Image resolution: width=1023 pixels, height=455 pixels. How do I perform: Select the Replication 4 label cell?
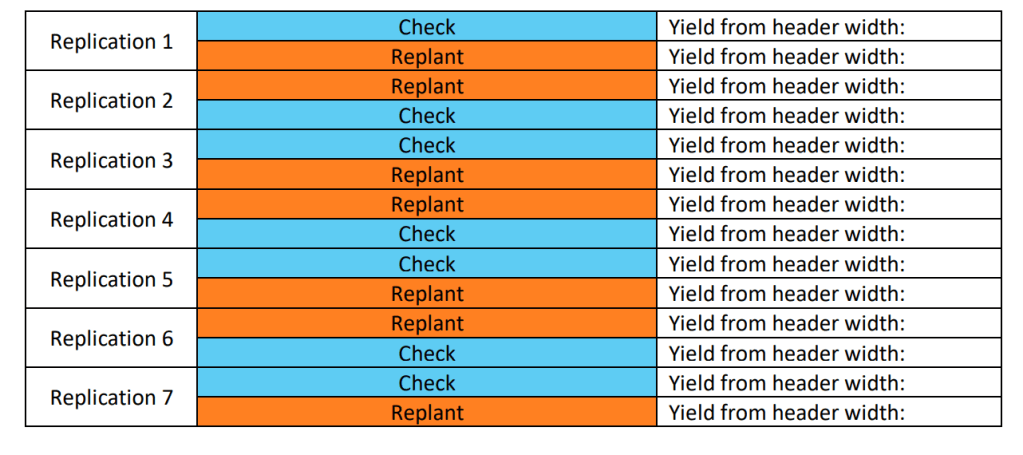[x=111, y=219]
